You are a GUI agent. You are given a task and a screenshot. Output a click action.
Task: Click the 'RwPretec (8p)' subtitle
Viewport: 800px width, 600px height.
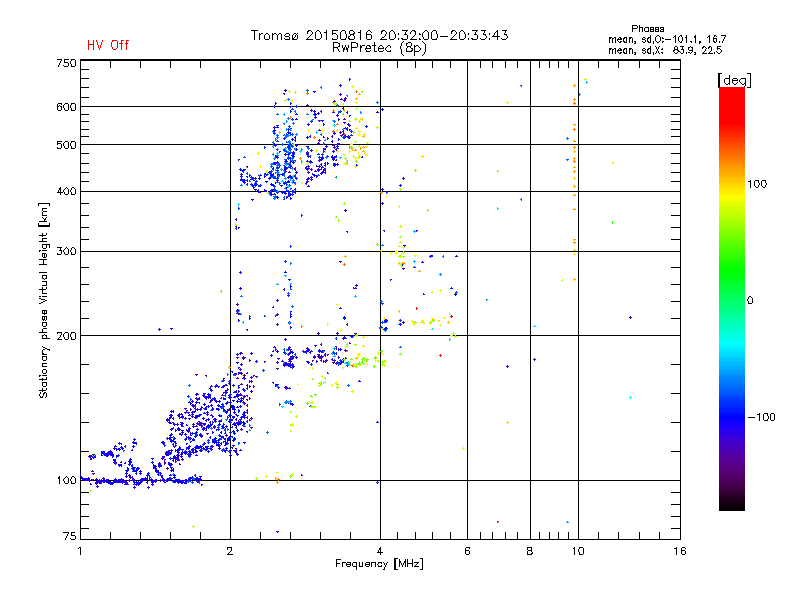point(379,48)
